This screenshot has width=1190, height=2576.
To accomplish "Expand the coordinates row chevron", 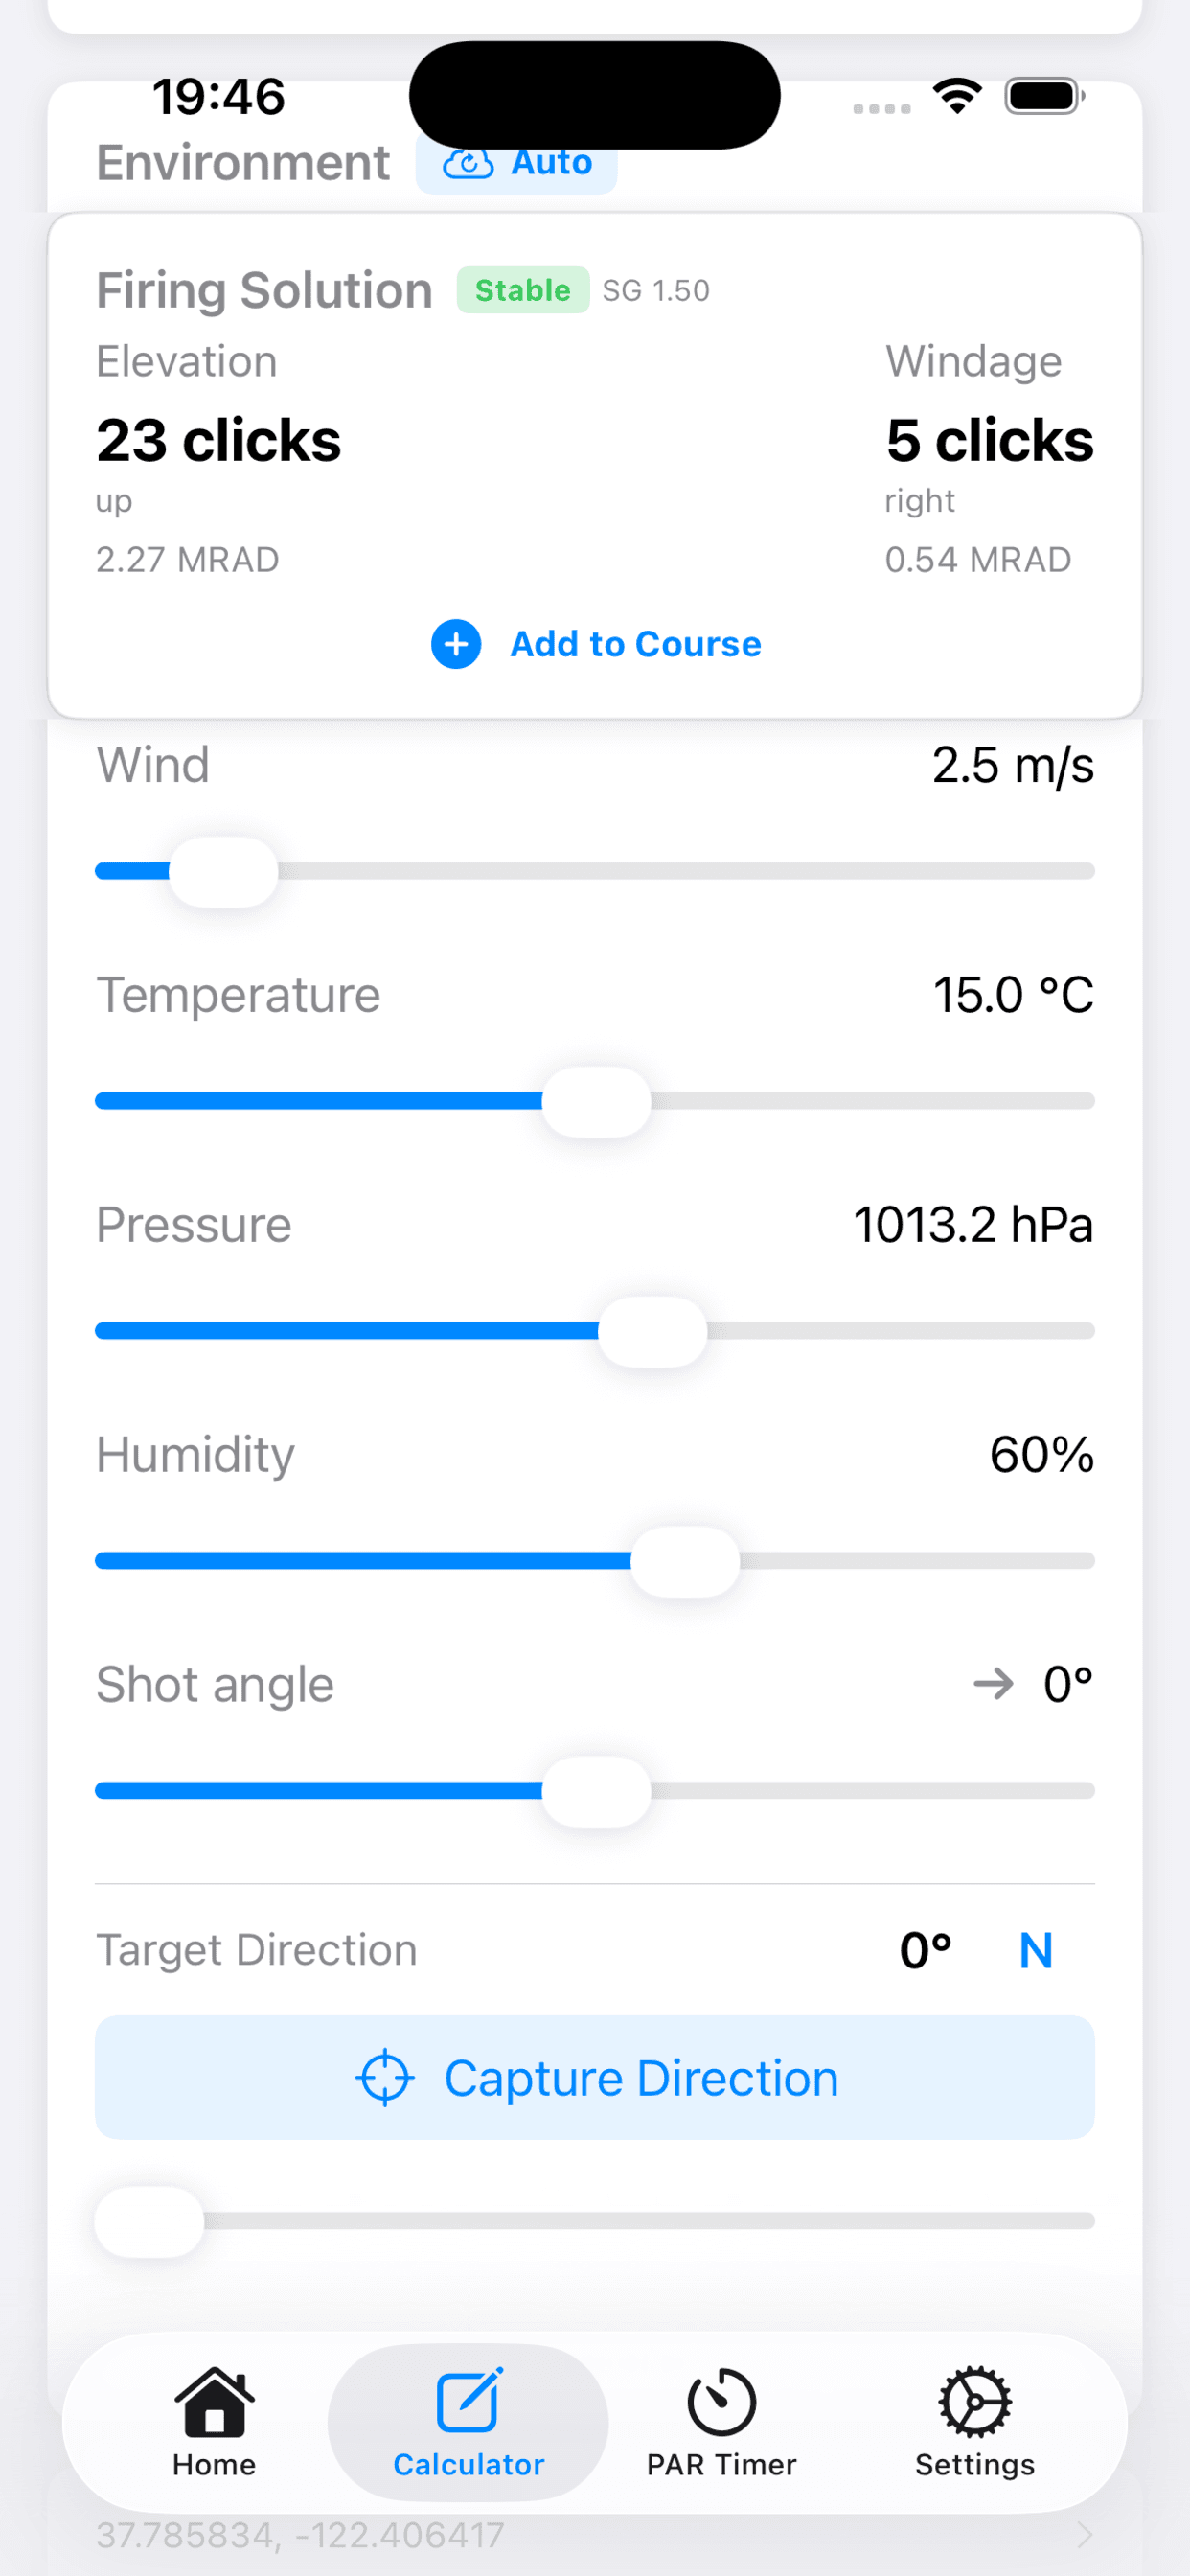I will [1084, 2535].
